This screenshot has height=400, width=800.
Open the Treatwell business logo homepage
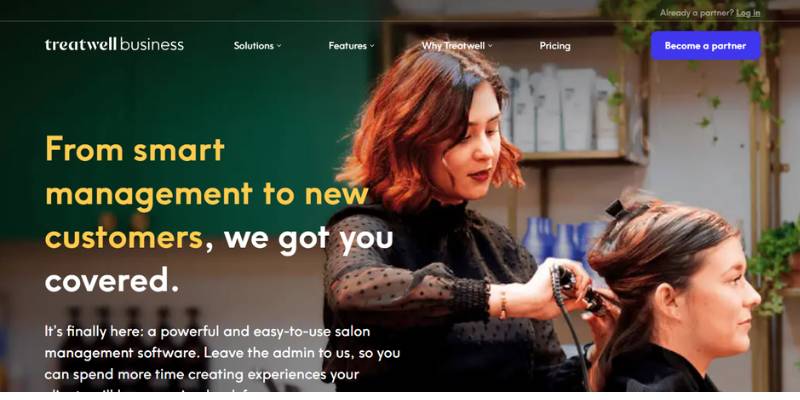tap(114, 45)
